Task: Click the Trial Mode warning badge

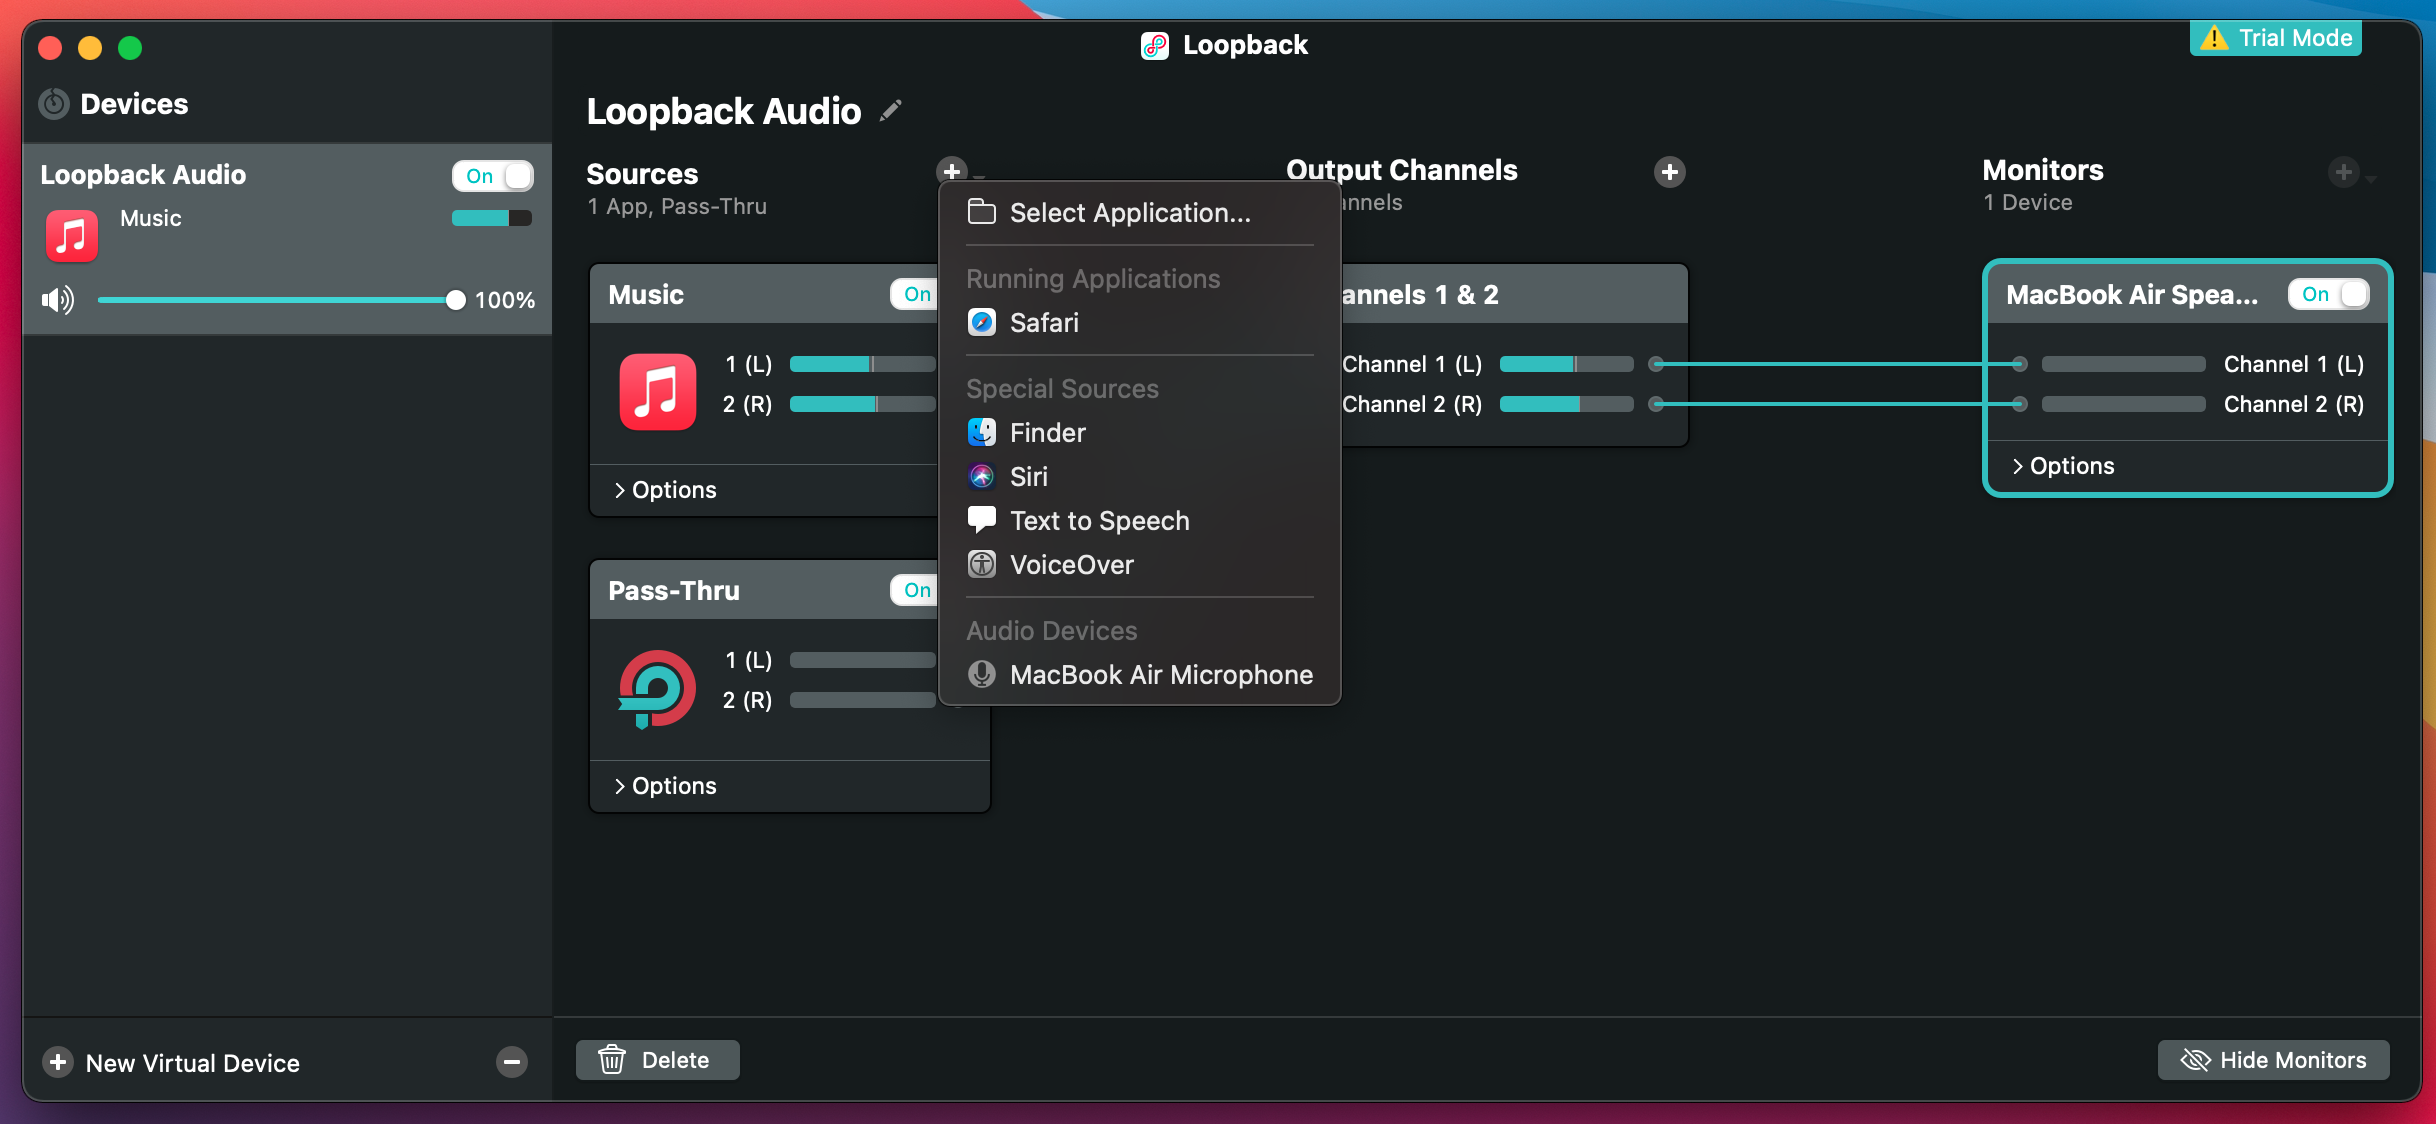Action: (x=2275, y=38)
